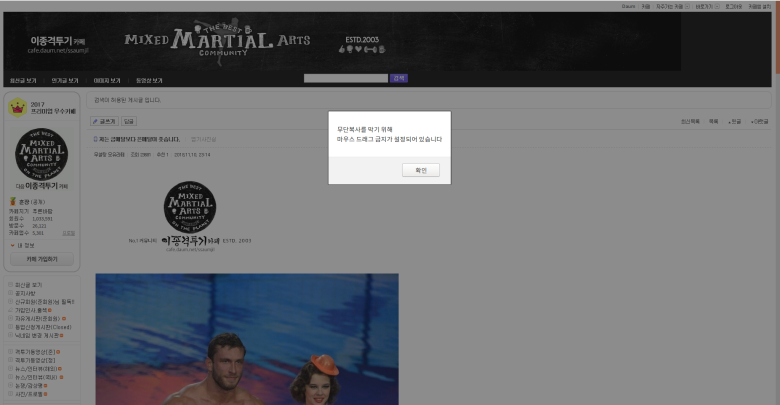Image resolution: width=780 pixels, height=405 pixels.
Task: Open the 최신글 보기 tab
Action: 23,80
